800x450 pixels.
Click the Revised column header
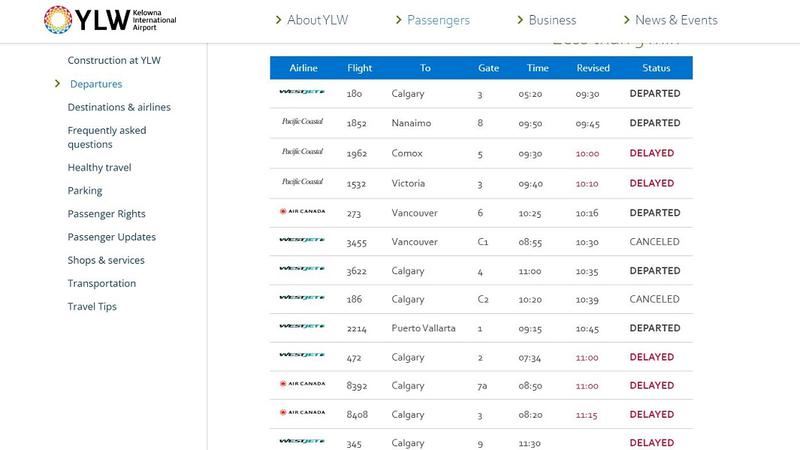[x=593, y=68]
